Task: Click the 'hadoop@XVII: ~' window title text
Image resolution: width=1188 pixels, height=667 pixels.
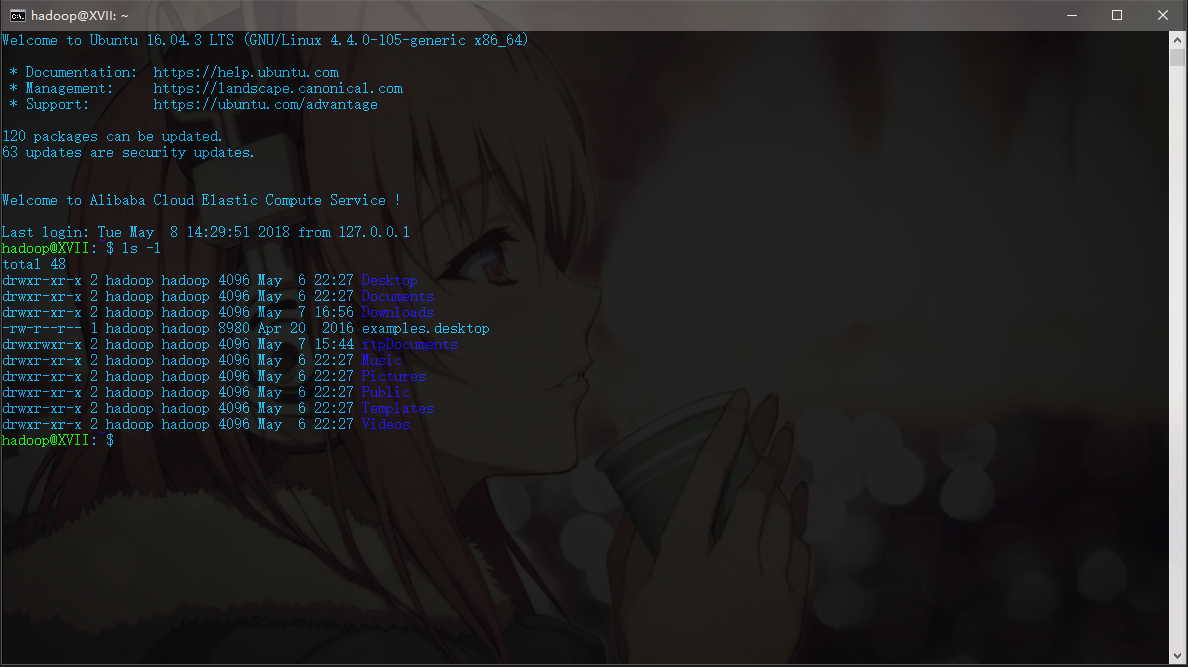Action: [x=80, y=15]
